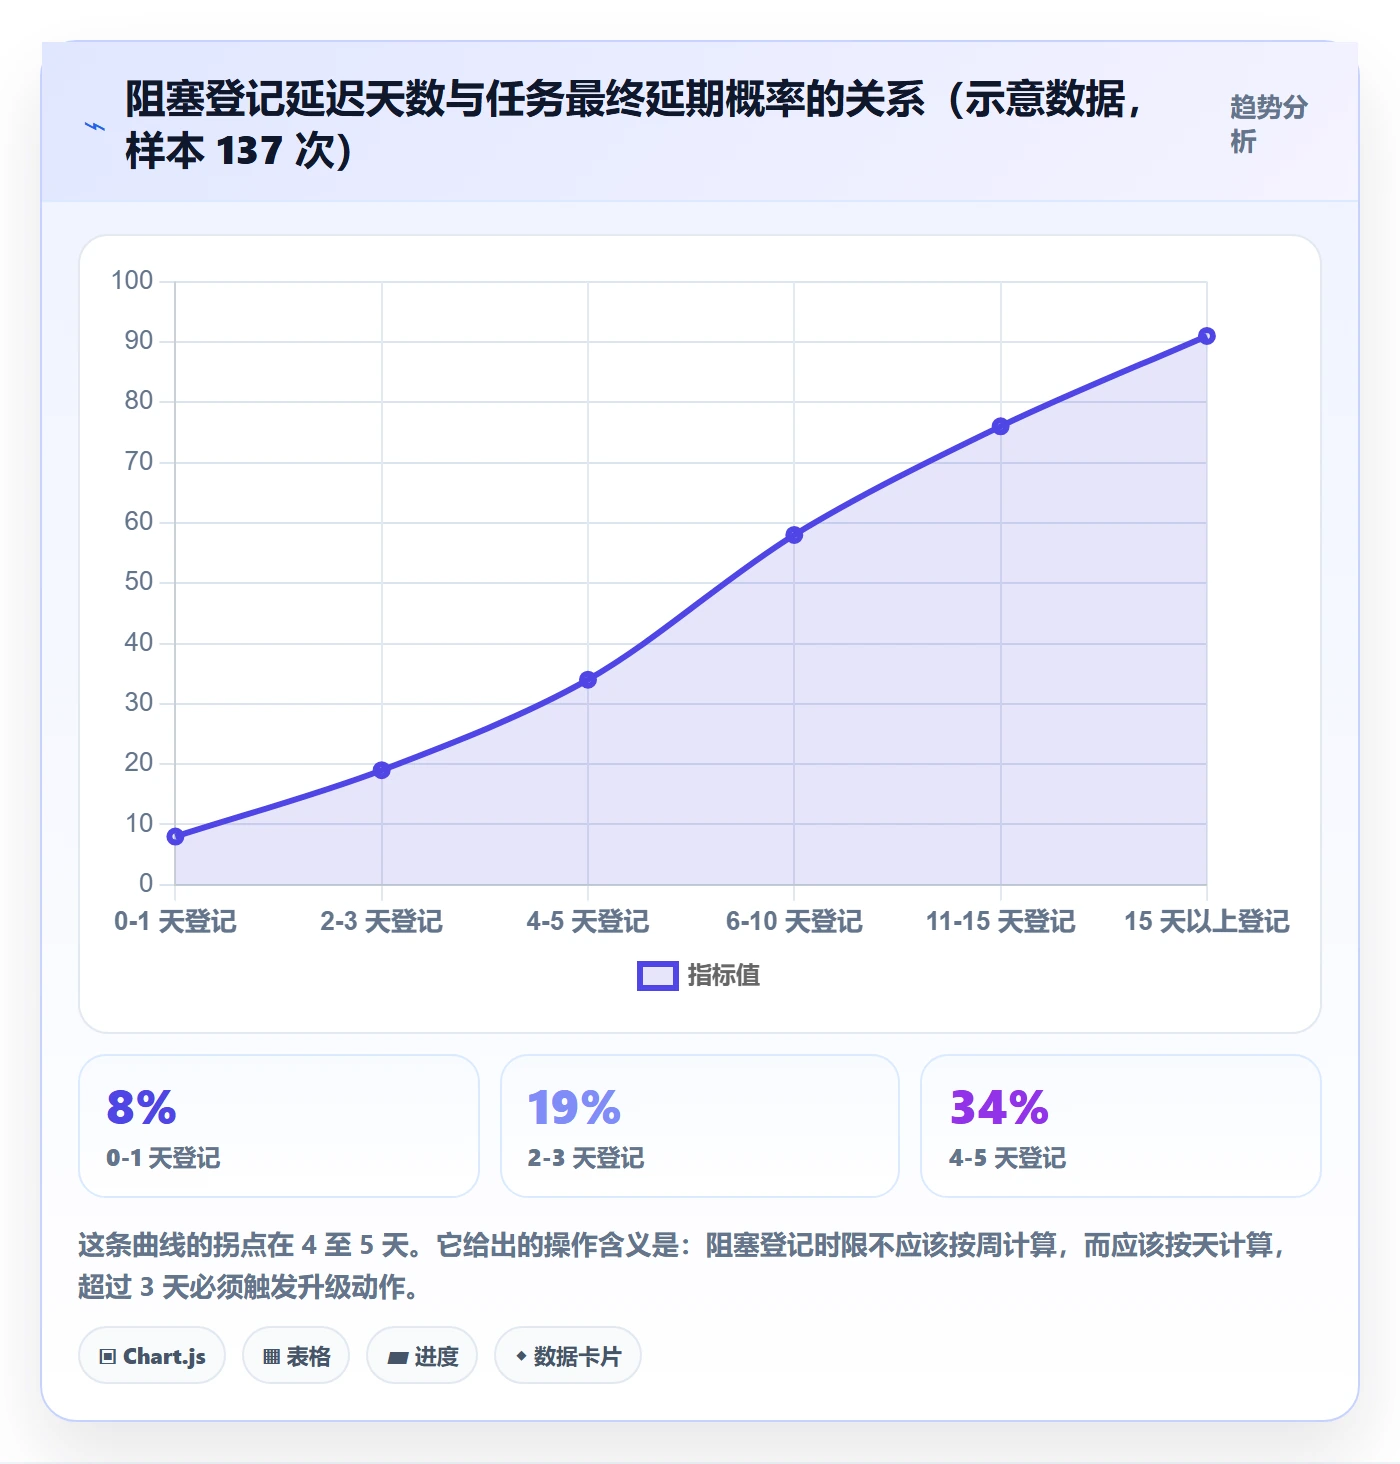Click the chart data point above 6-10 天登记
The height and width of the screenshot is (1464, 1400).
[x=794, y=535]
